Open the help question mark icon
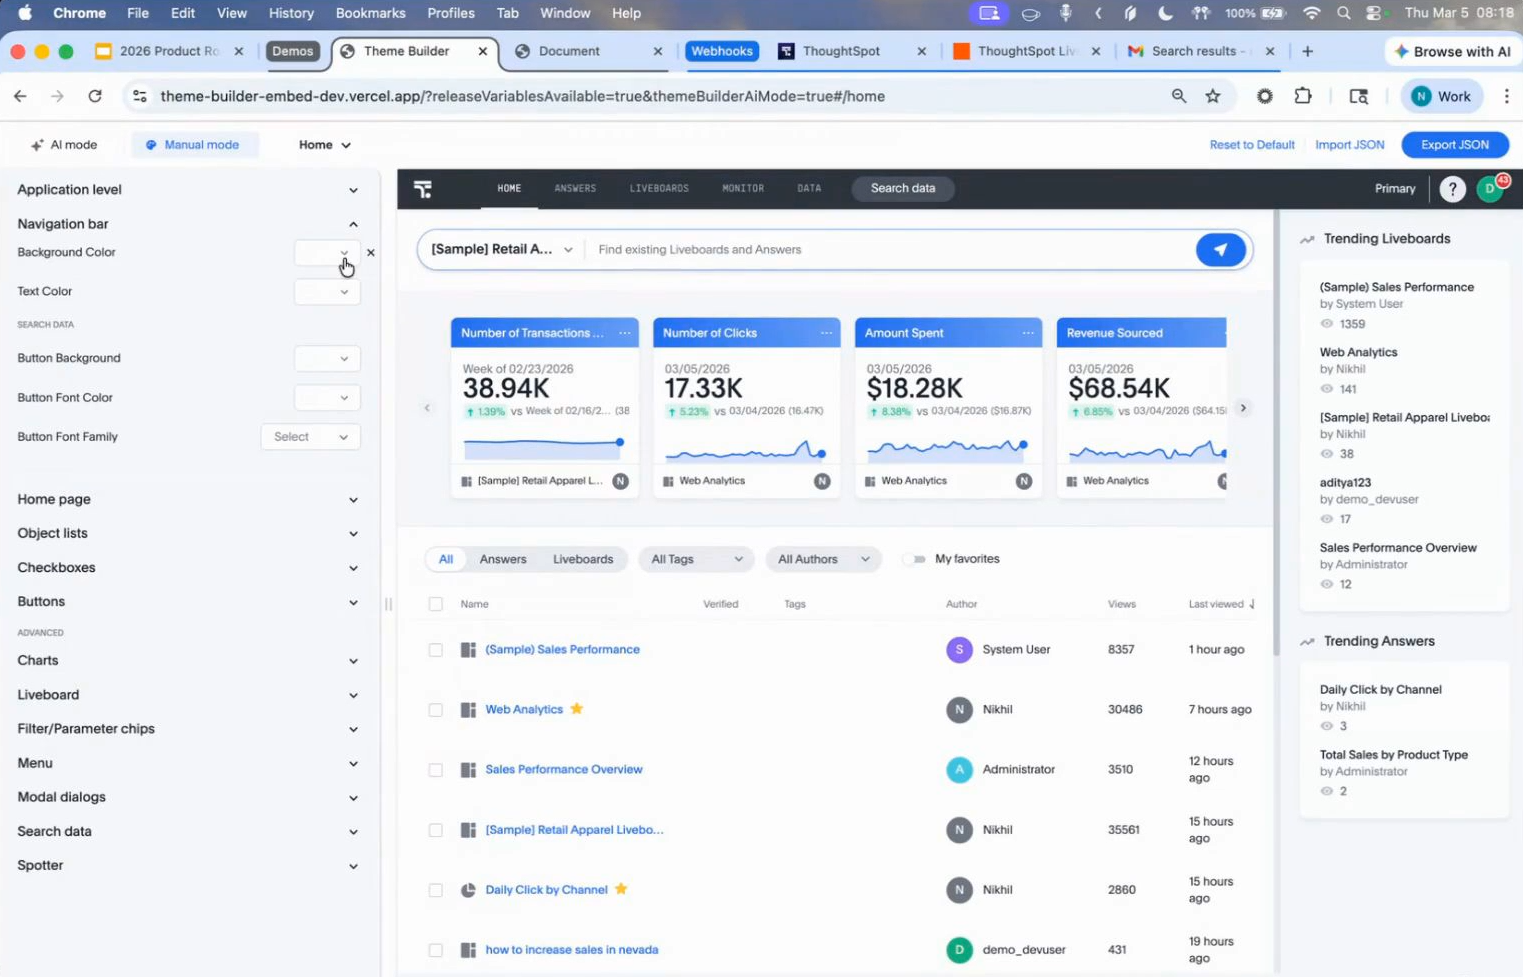The image size is (1523, 977). (1452, 189)
